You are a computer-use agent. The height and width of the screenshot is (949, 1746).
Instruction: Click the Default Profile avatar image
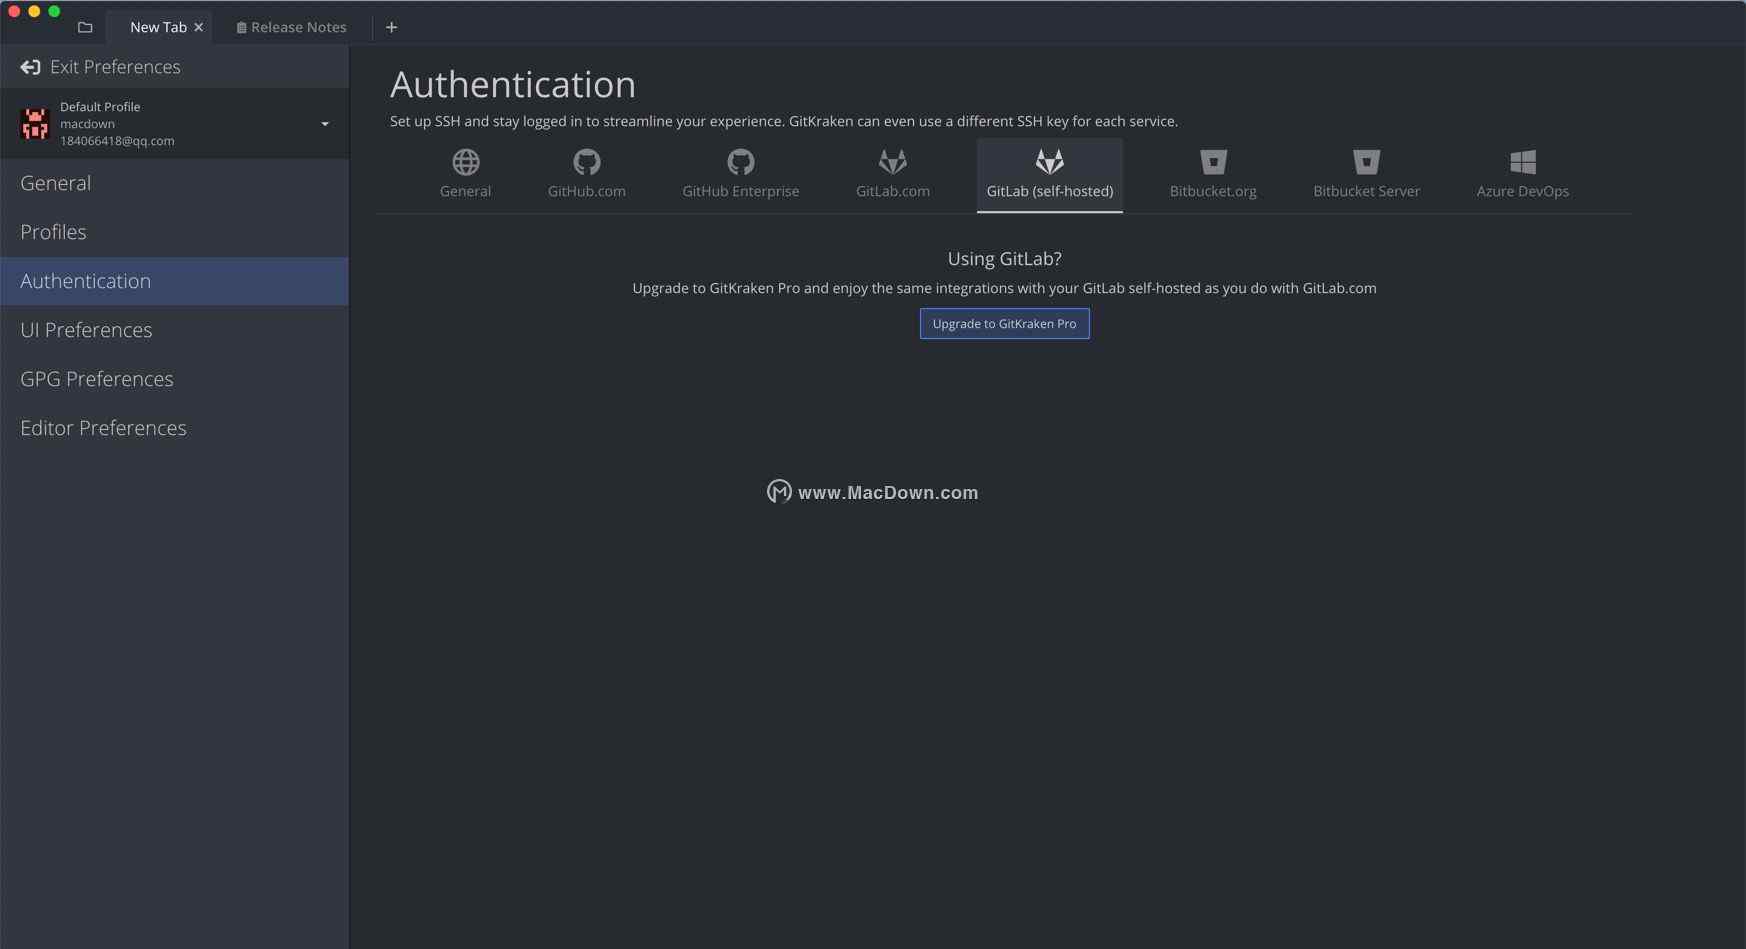[35, 124]
